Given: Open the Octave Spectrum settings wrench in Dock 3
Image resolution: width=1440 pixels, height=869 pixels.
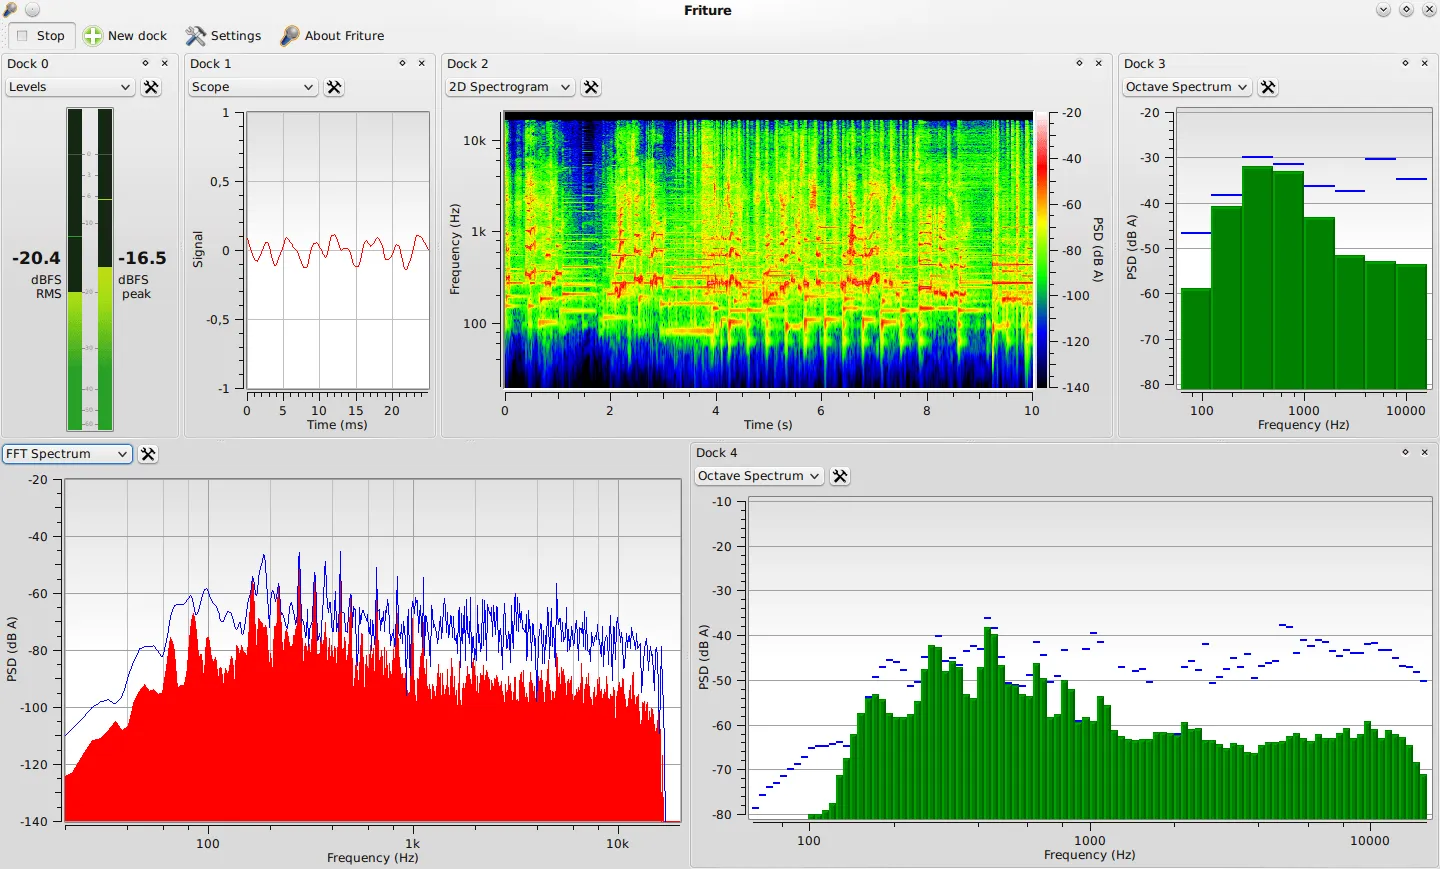Looking at the screenshot, I should [1267, 87].
